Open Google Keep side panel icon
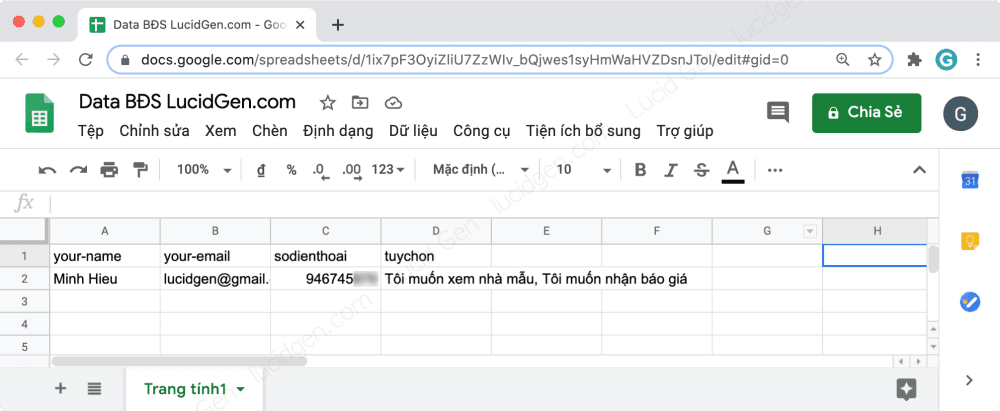 pos(969,241)
